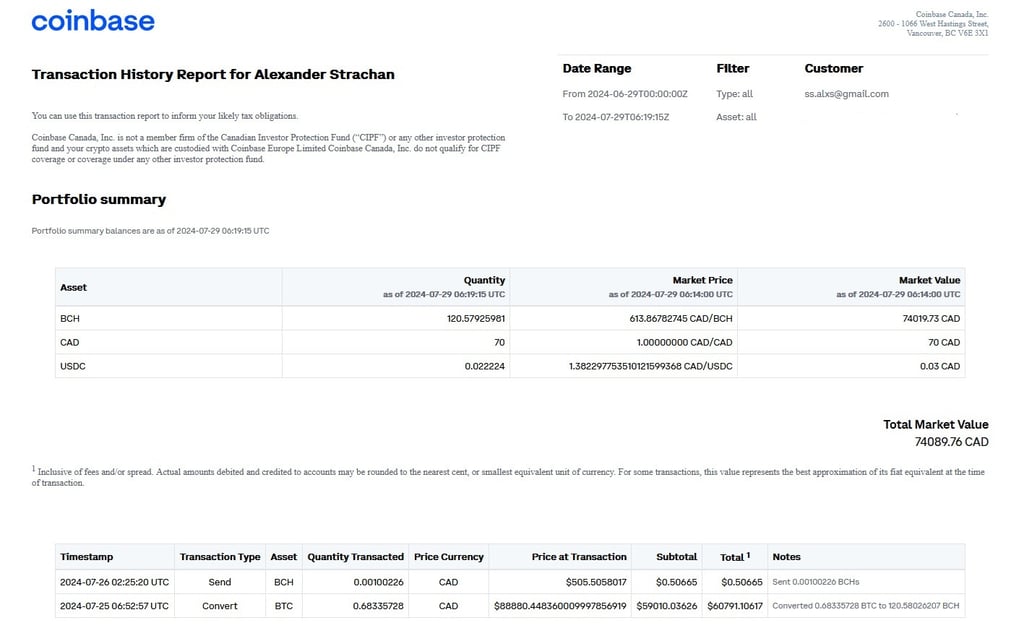Image resolution: width=1024 pixels, height=624 pixels.
Task: Click the 'Date Range' heading
Action: pyautogui.click(x=597, y=69)
